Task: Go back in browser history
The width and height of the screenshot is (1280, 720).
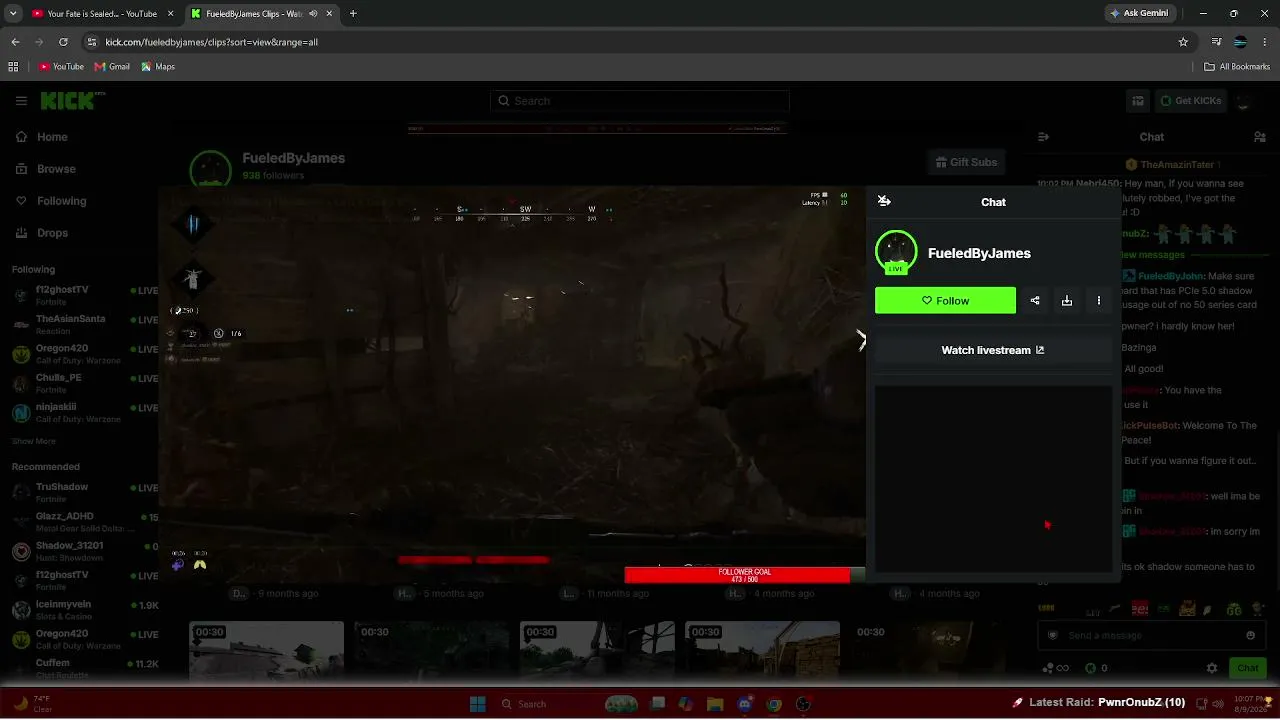Action: point(15,42)
